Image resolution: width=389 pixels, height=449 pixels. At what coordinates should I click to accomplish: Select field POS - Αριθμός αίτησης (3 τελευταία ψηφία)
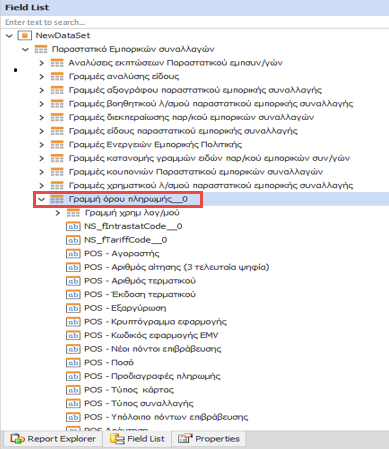point(177,268)
